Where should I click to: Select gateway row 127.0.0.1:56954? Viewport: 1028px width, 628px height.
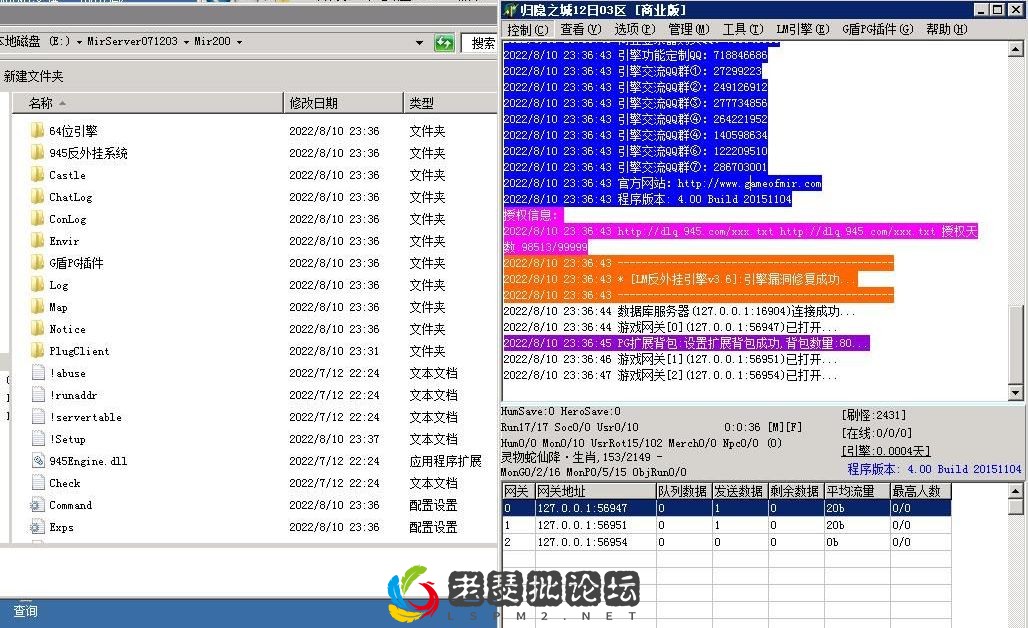(726, 542)
